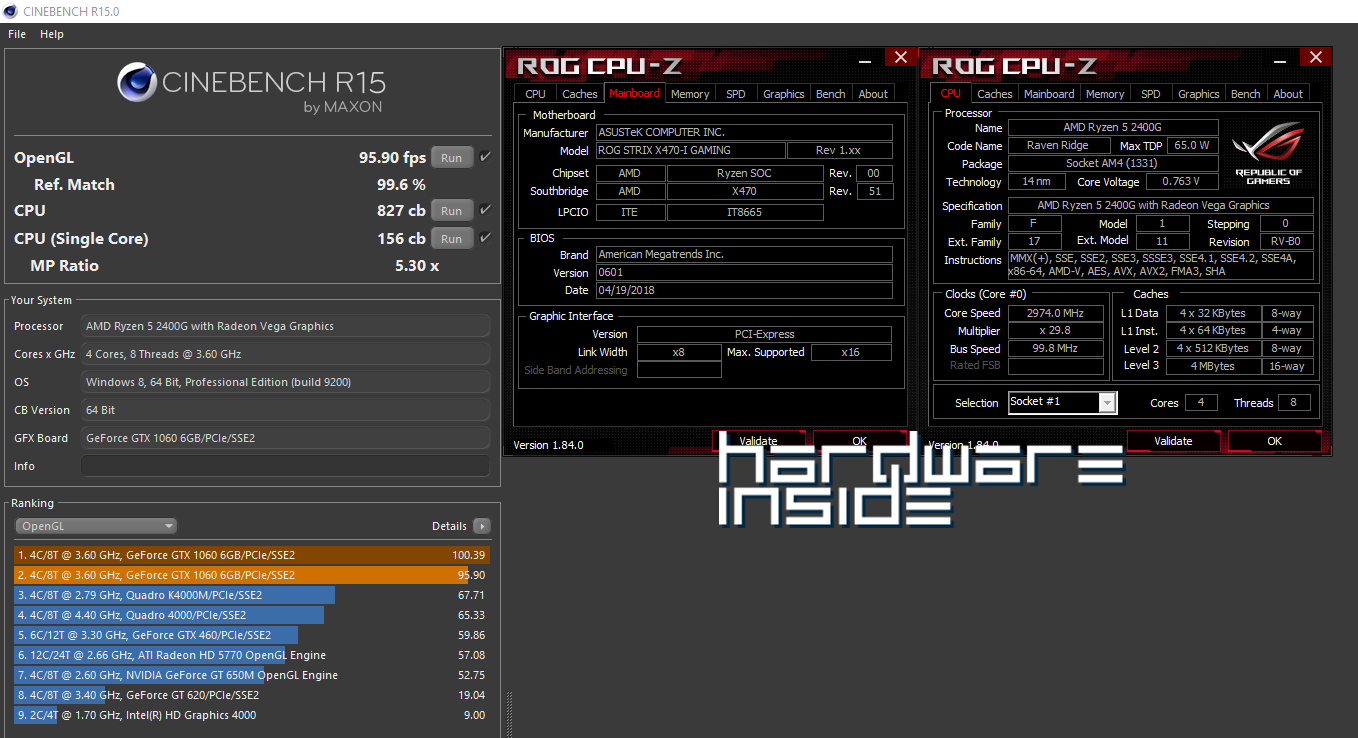Open Bench tab in left CPU-Z window
This screenshot has width=1358, height=738.
(831, 94)
